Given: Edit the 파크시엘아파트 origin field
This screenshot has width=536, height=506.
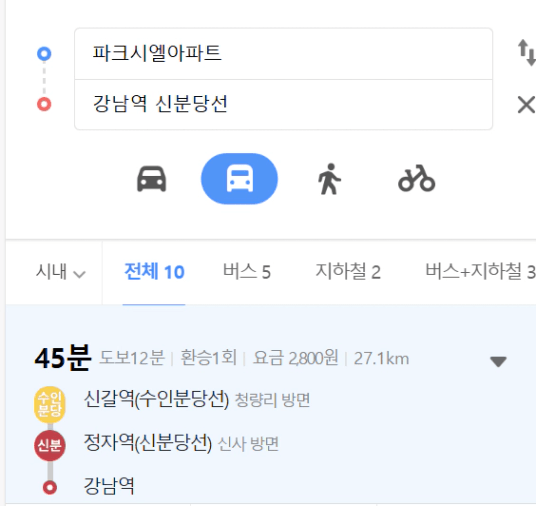Looking at the screenshot, I should [283, 54].
